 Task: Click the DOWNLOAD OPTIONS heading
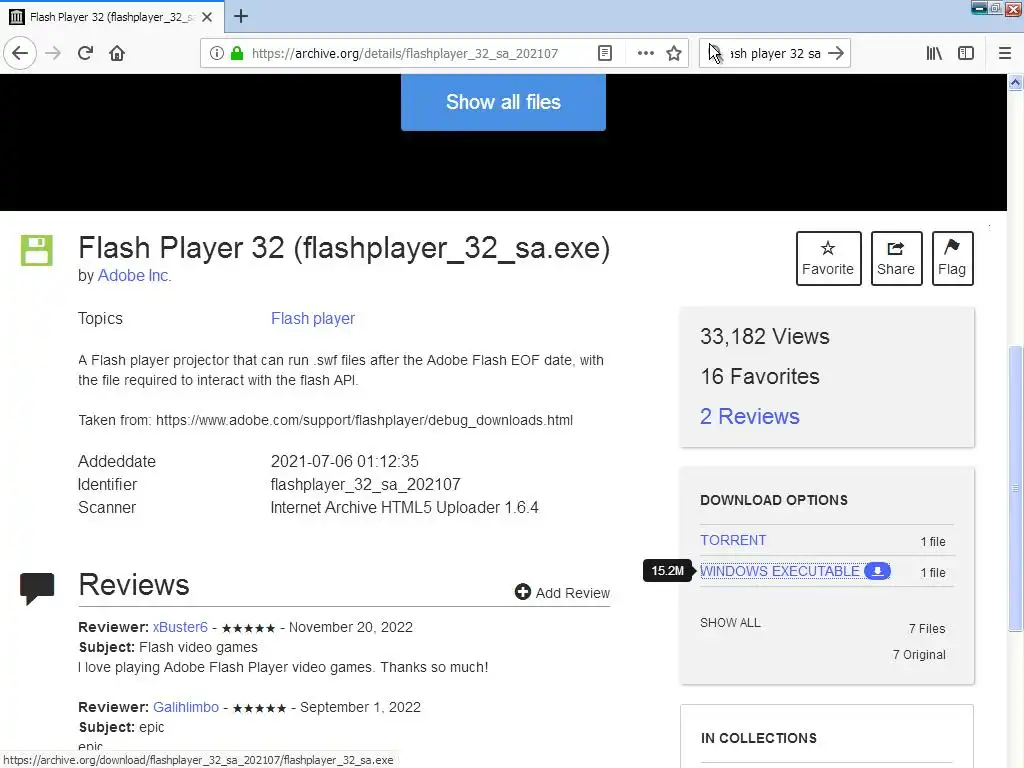click(x=774, y=500)
